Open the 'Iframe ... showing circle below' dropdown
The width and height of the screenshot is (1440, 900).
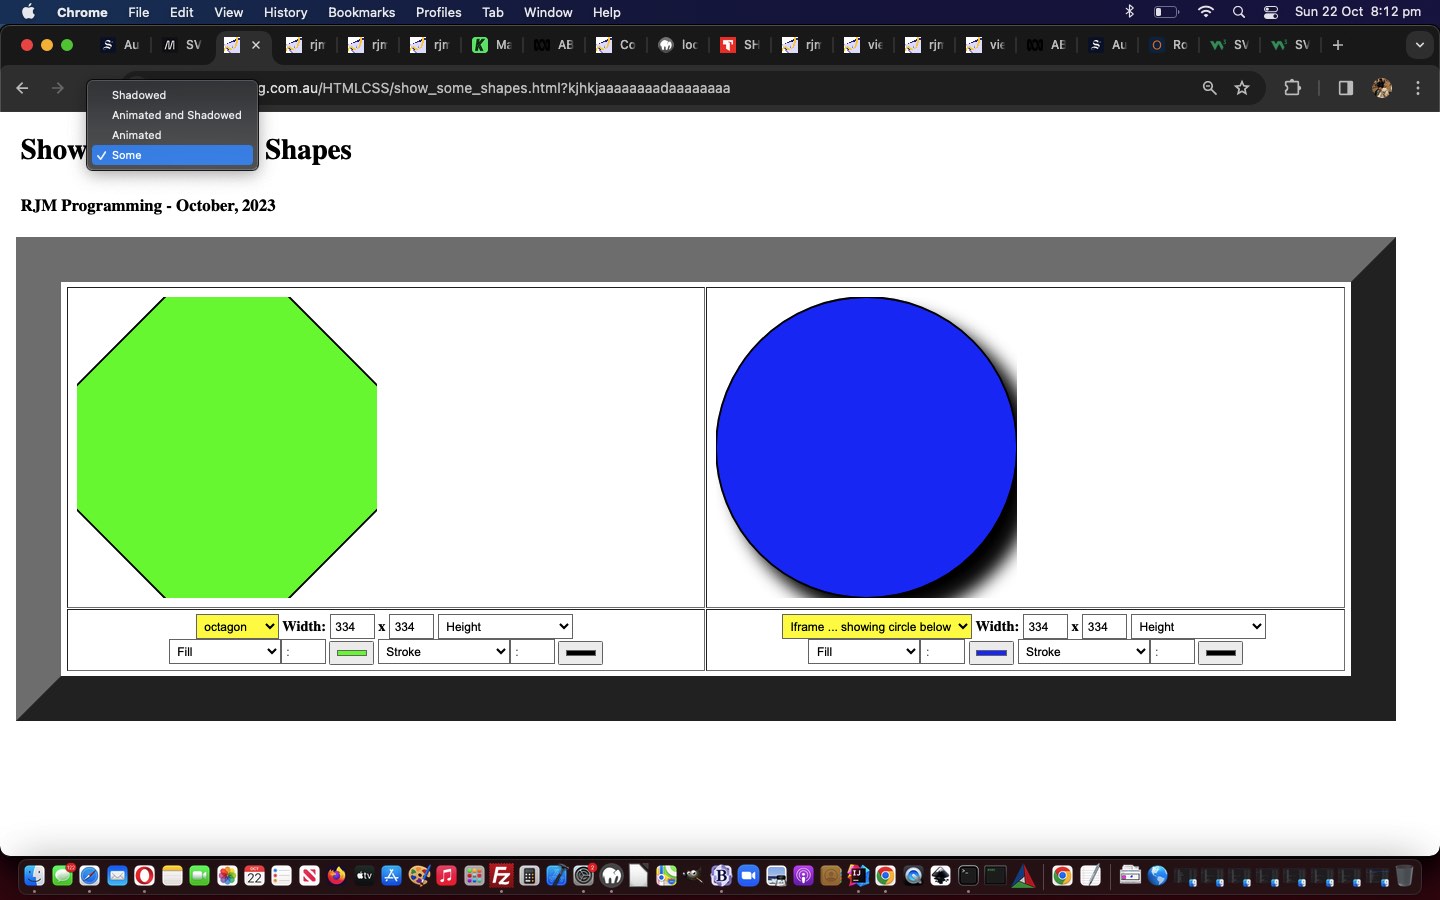(x=876, y=627)
